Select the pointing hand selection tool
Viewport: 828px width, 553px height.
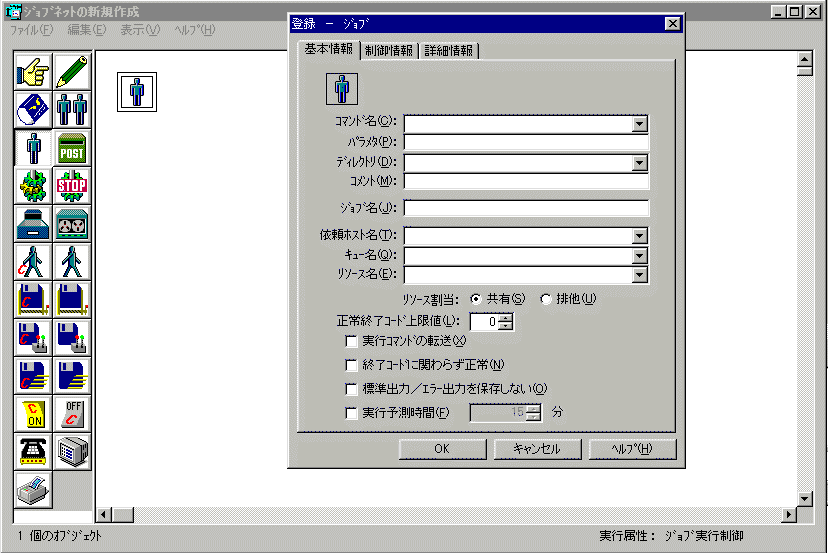[x=33, y=72]
